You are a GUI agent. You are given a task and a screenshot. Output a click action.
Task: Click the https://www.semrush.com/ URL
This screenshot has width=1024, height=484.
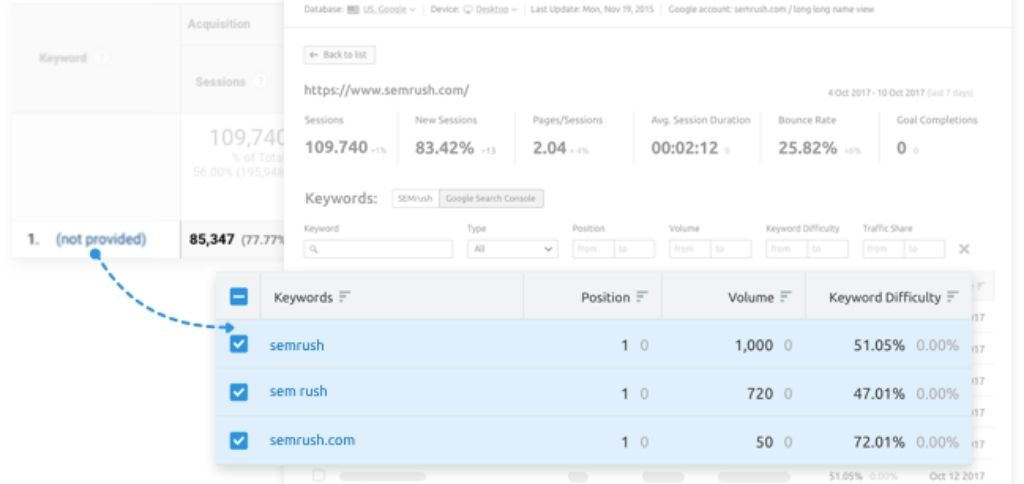click(387, 90)
